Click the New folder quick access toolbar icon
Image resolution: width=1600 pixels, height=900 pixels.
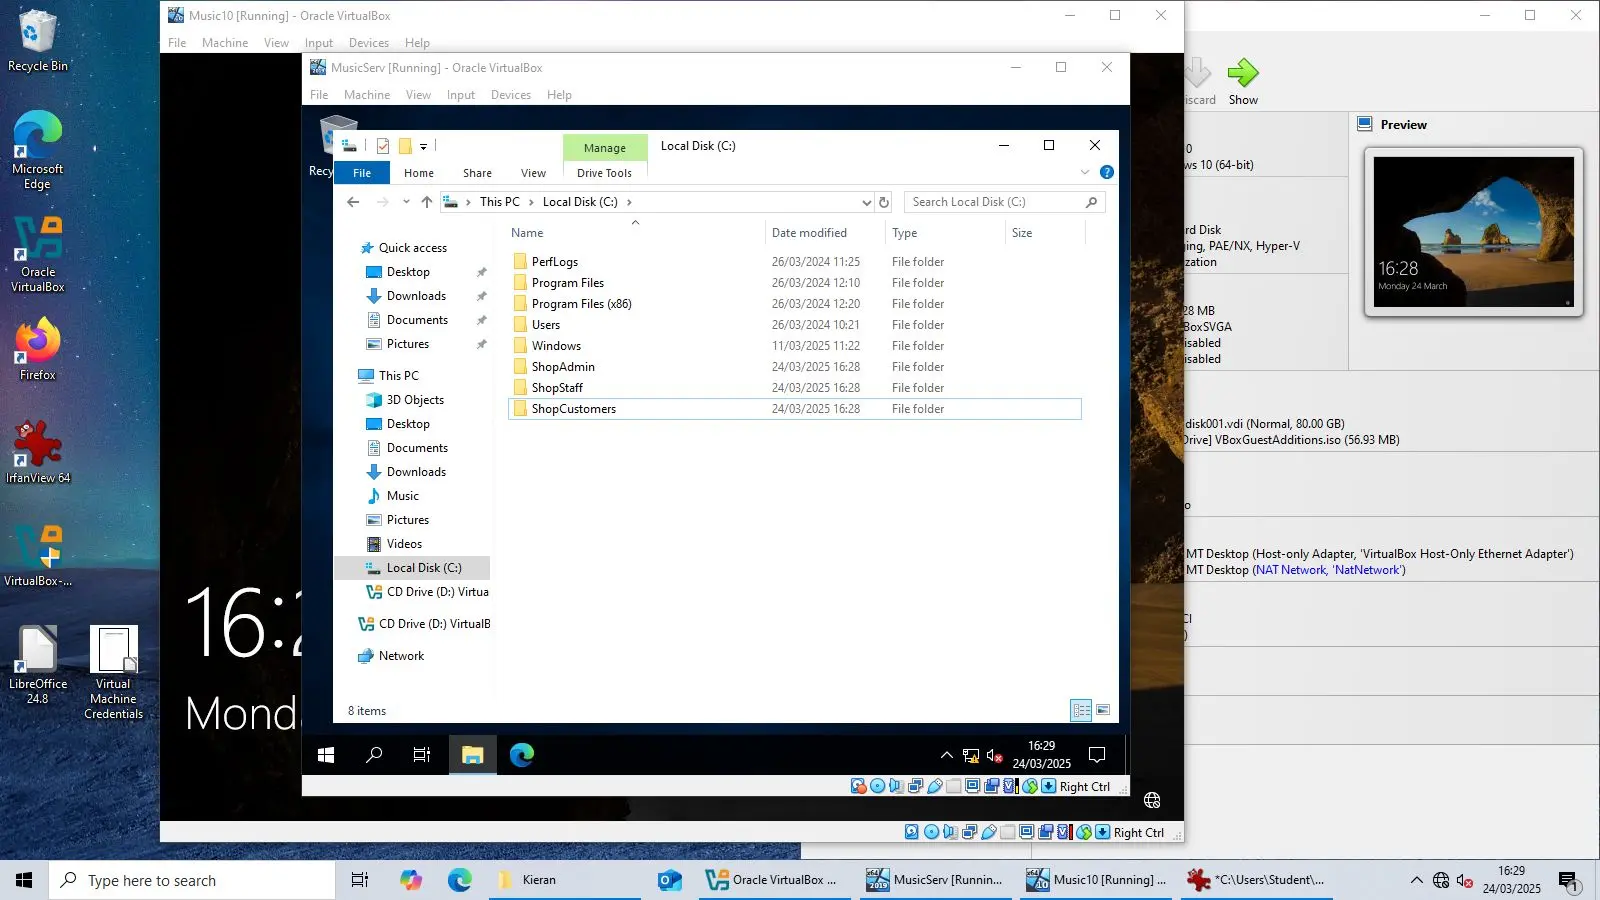pos(405,146)
